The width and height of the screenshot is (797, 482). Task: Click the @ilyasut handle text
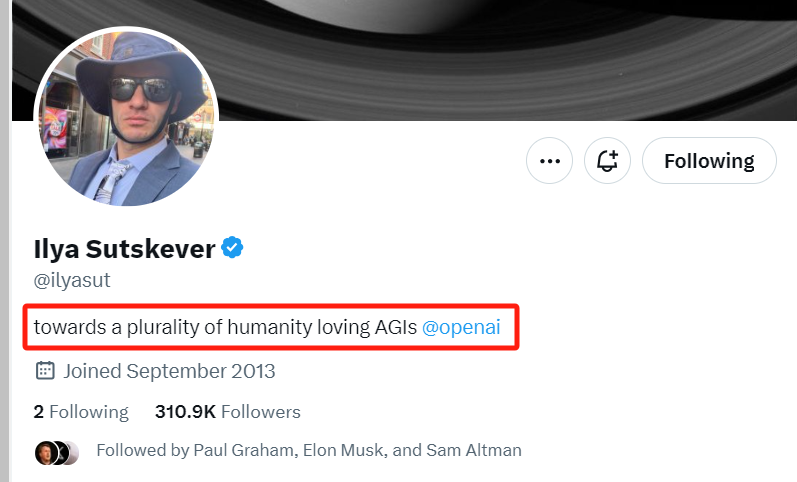[72, 280]
